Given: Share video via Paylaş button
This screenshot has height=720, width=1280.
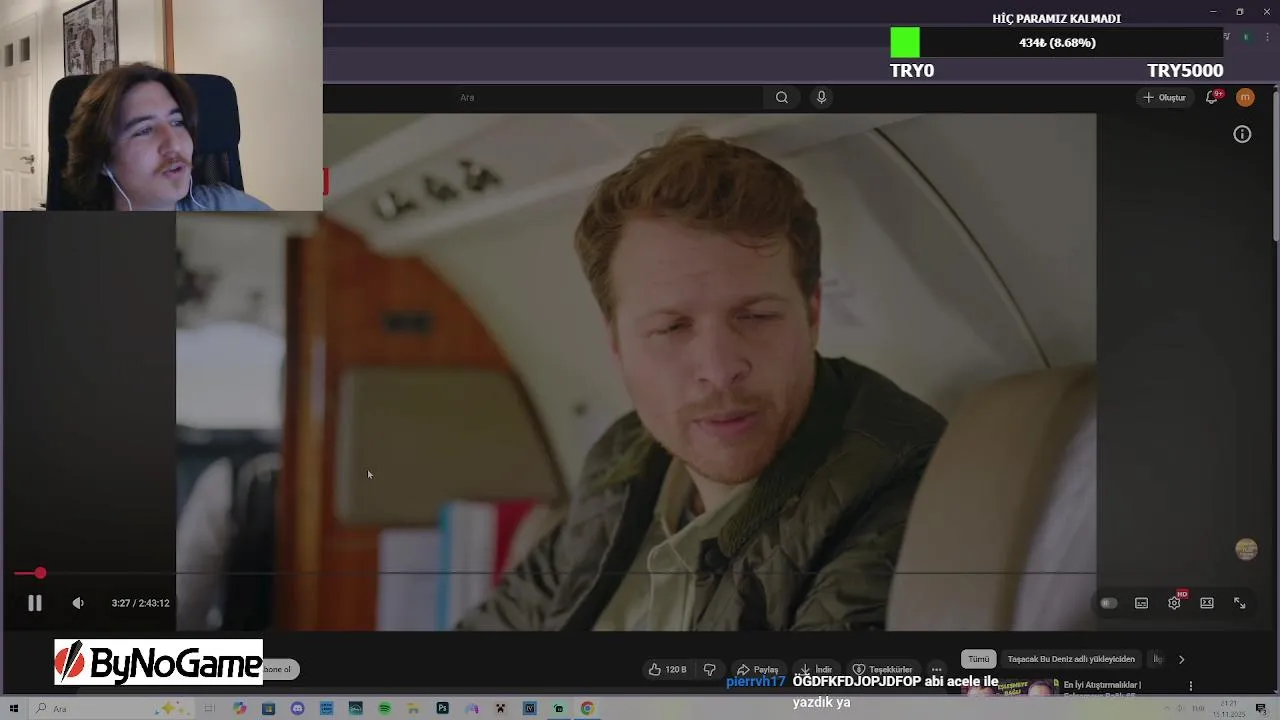Looking at the screenshot, I should 758,669.
